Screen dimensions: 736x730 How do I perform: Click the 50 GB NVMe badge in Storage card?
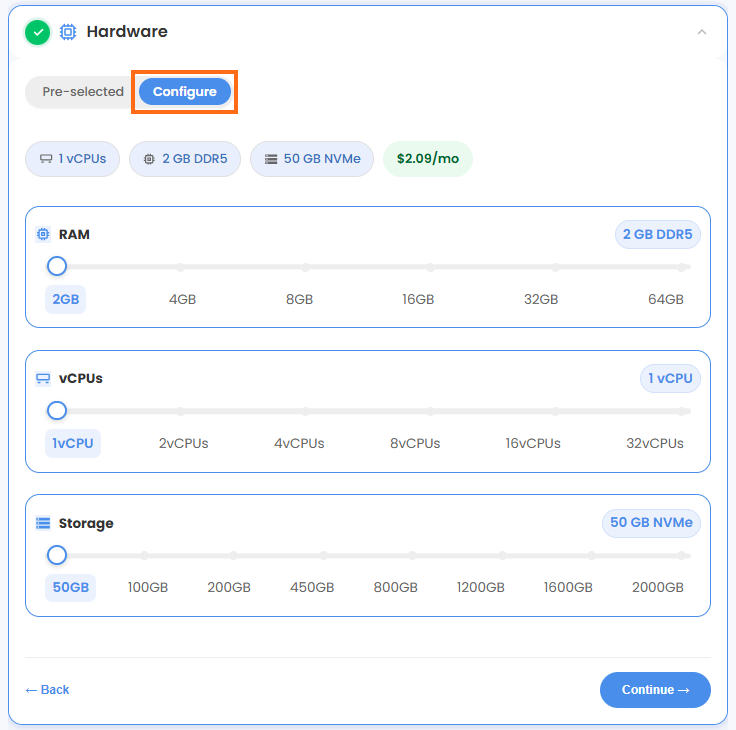[651, 523]
